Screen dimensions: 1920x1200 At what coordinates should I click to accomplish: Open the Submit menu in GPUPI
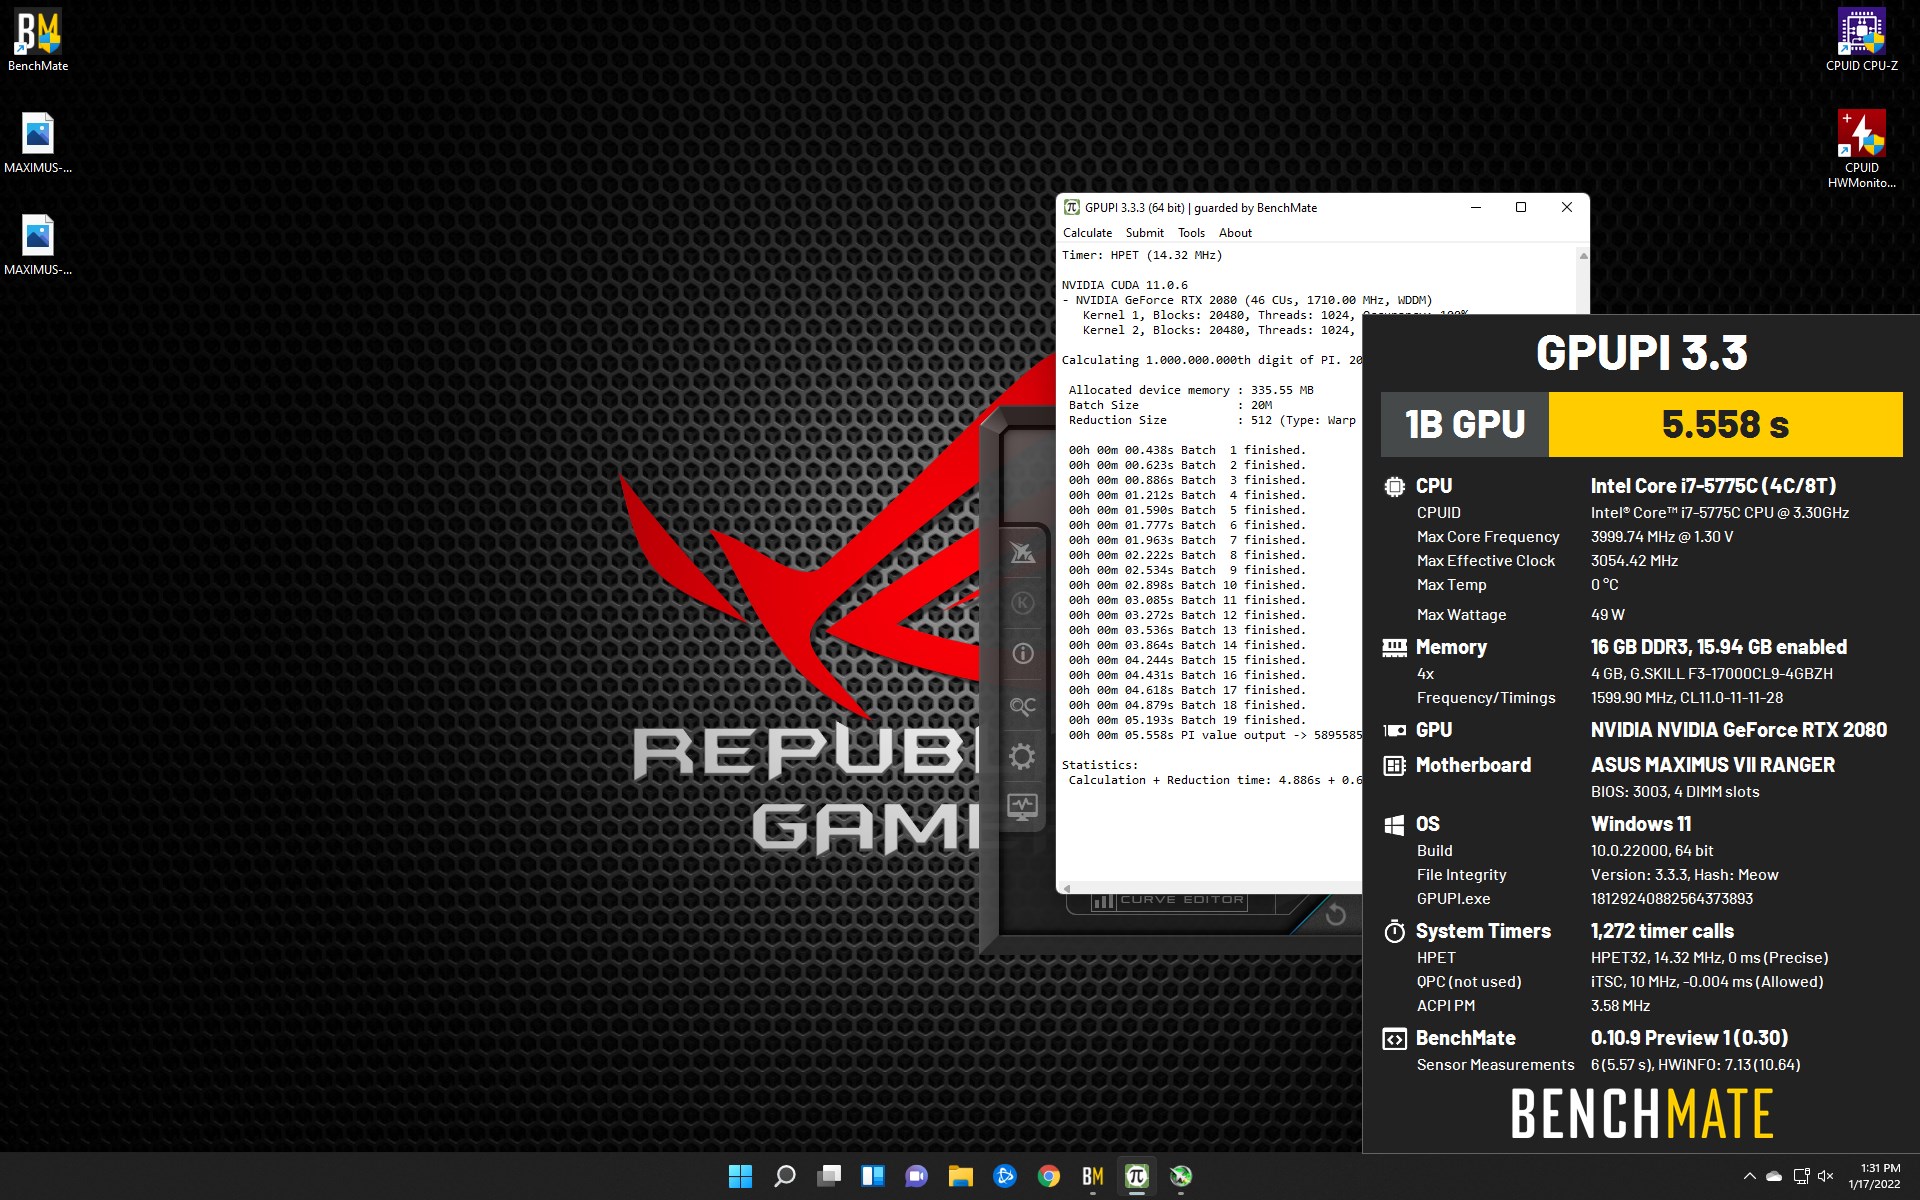coord(1144,233)
